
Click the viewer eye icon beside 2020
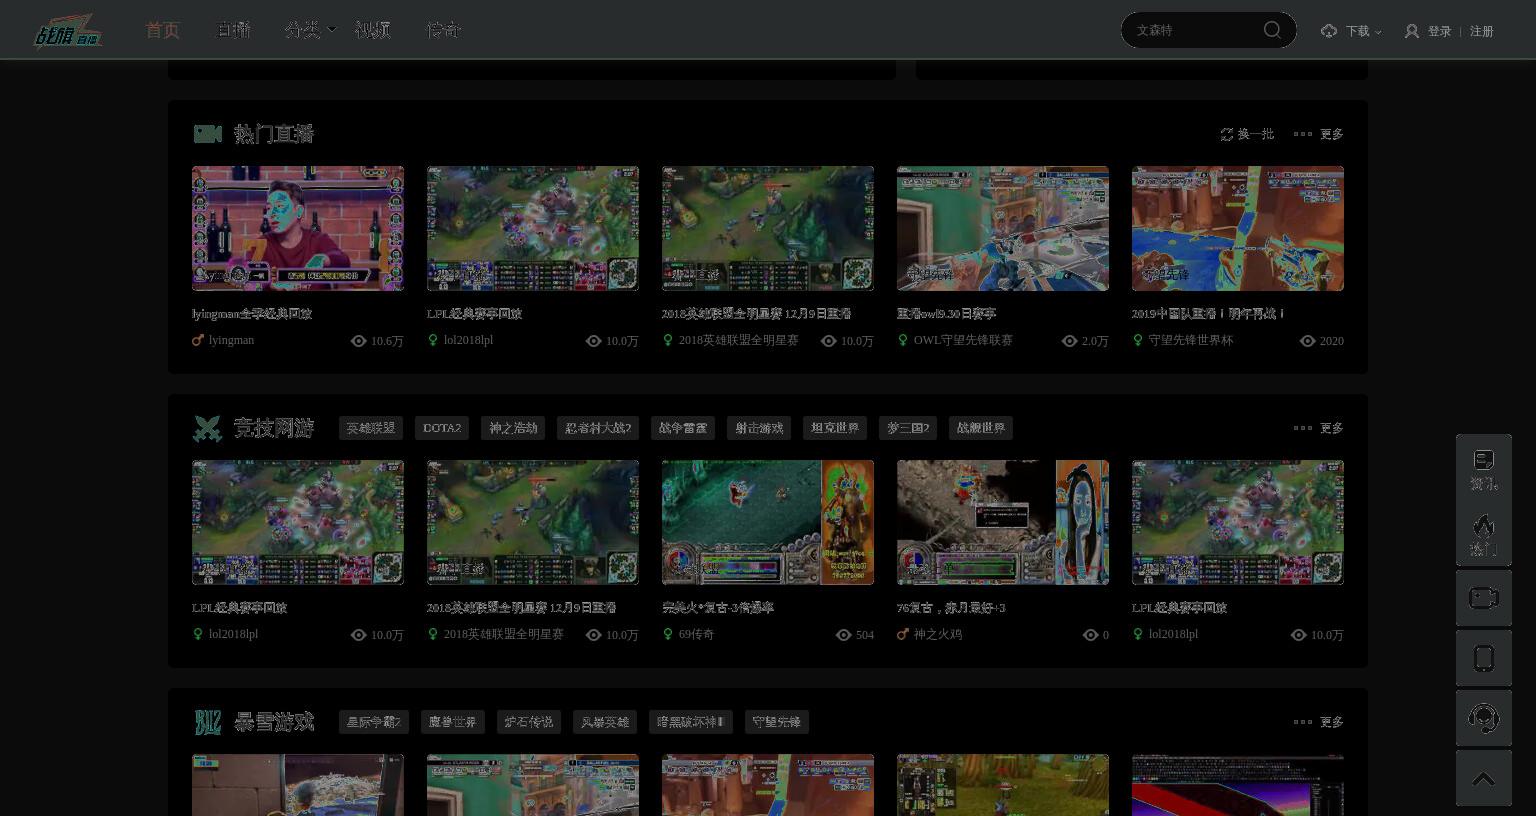[1307, 341]
